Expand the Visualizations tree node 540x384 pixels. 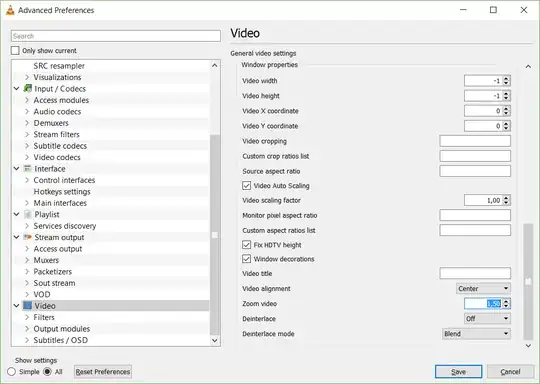pyautogui.click(x=27, y=77)
